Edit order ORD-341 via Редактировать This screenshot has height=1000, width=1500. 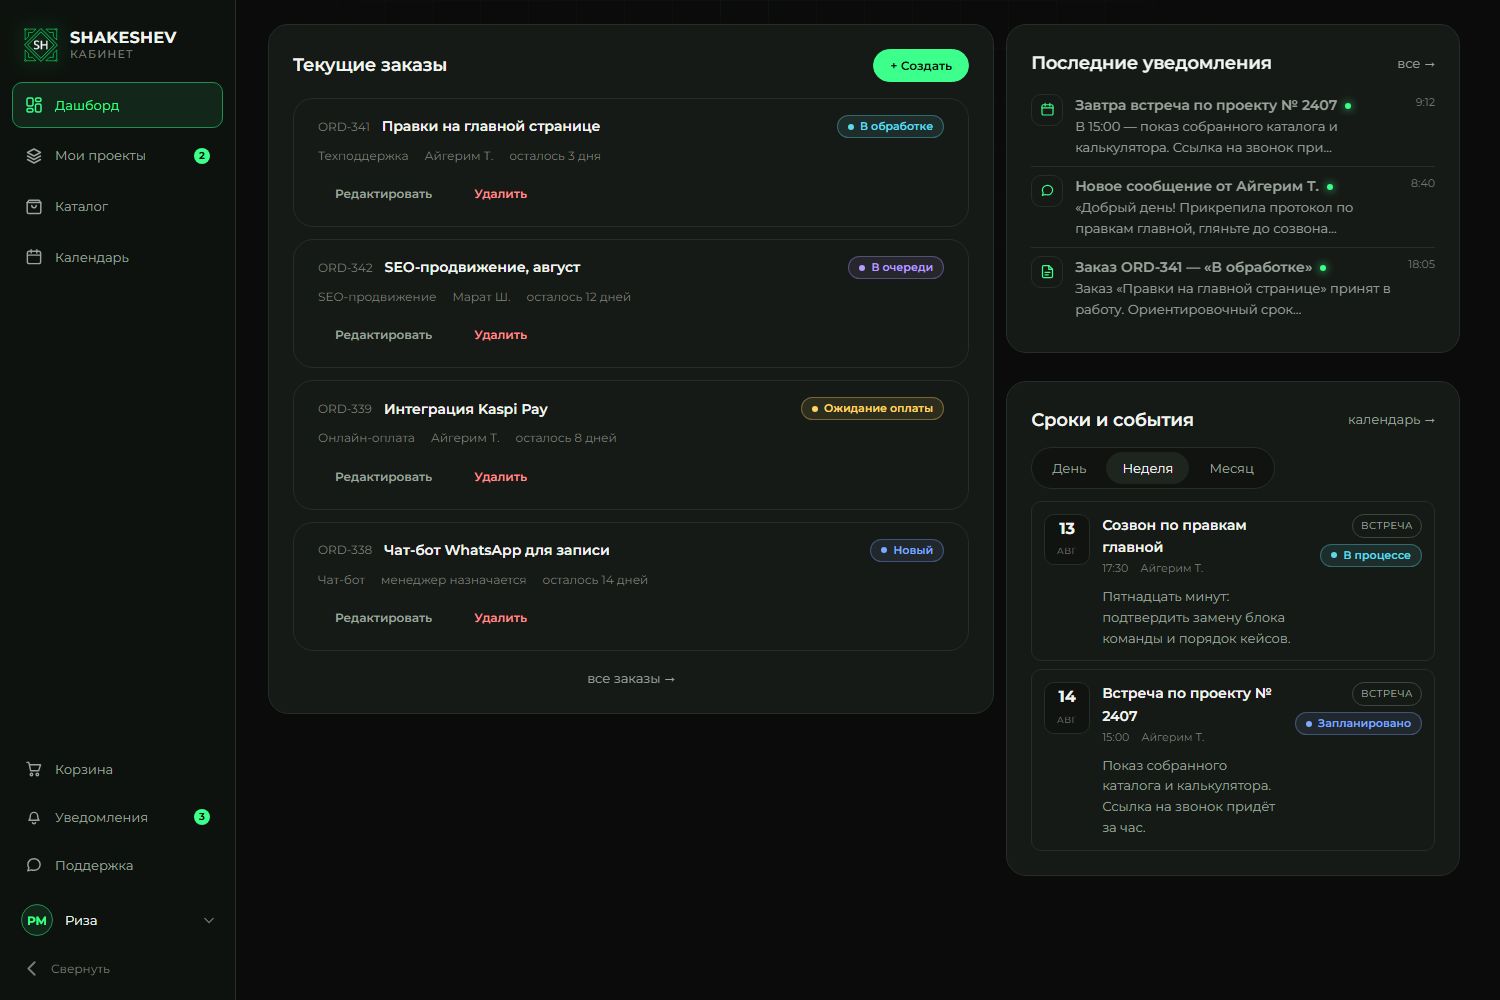(383, 194)
